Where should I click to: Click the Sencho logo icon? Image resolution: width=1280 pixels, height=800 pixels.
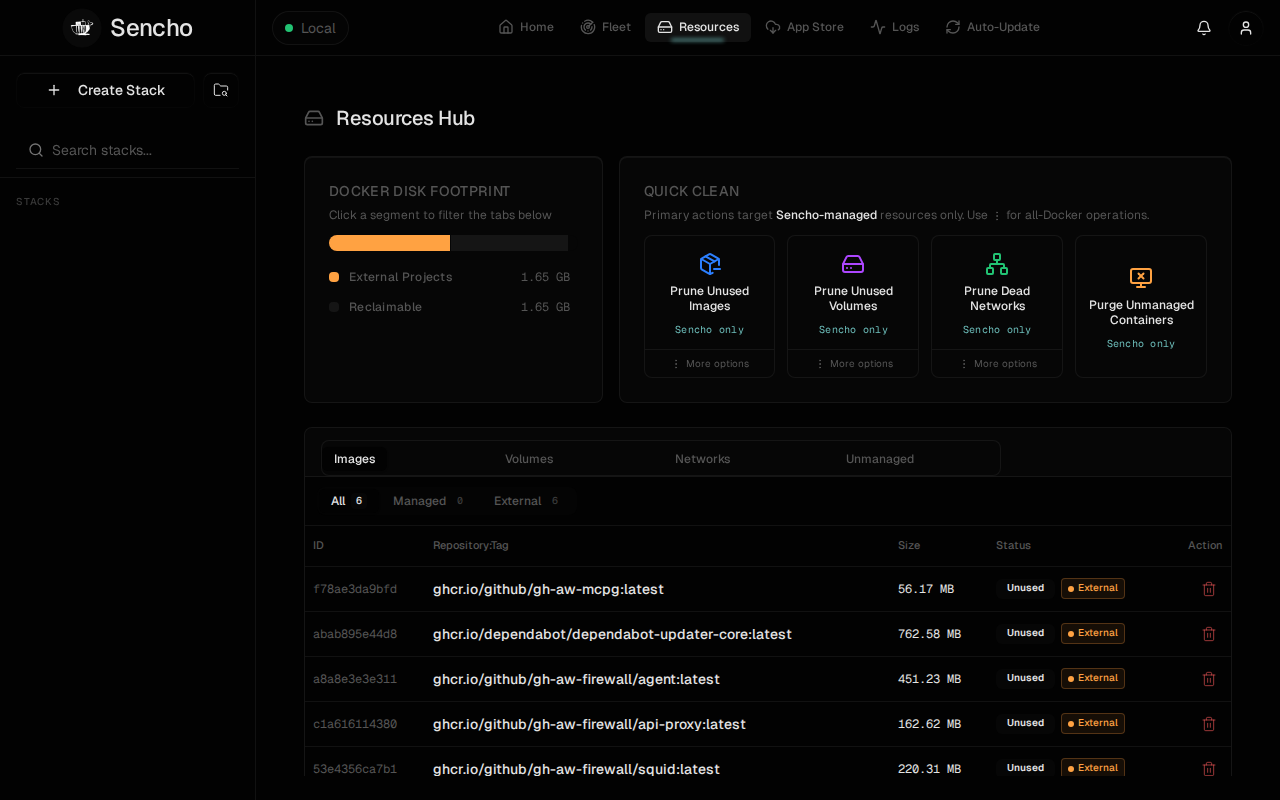point(82,28)
